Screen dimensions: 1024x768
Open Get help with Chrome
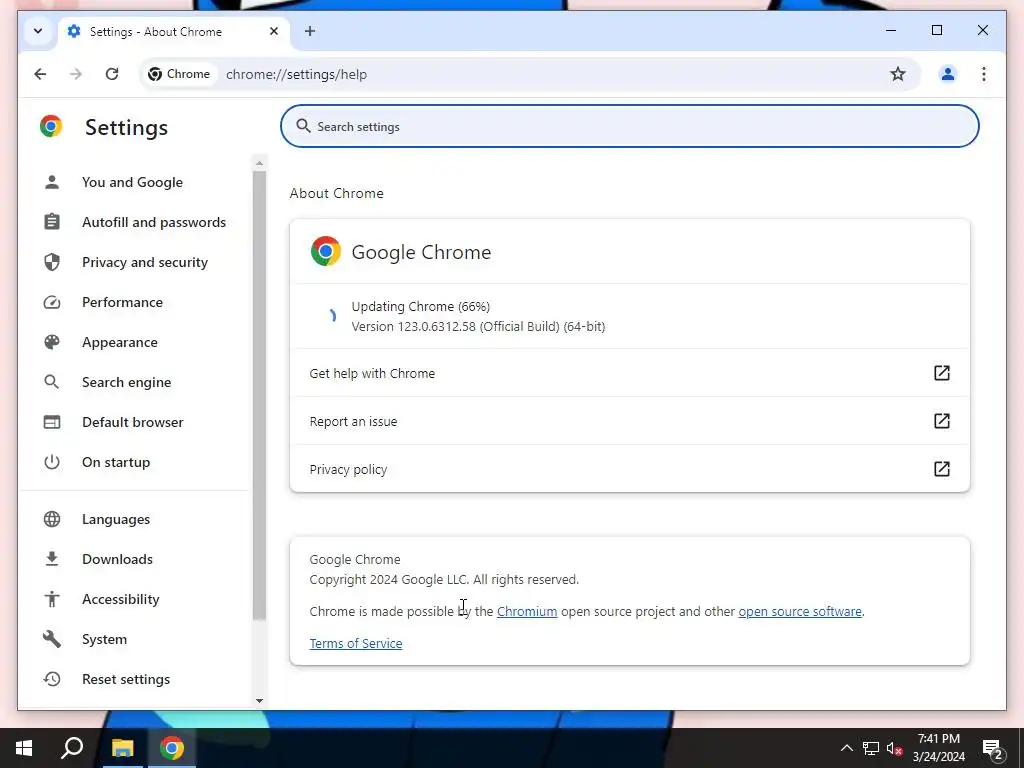click(630, 373)
